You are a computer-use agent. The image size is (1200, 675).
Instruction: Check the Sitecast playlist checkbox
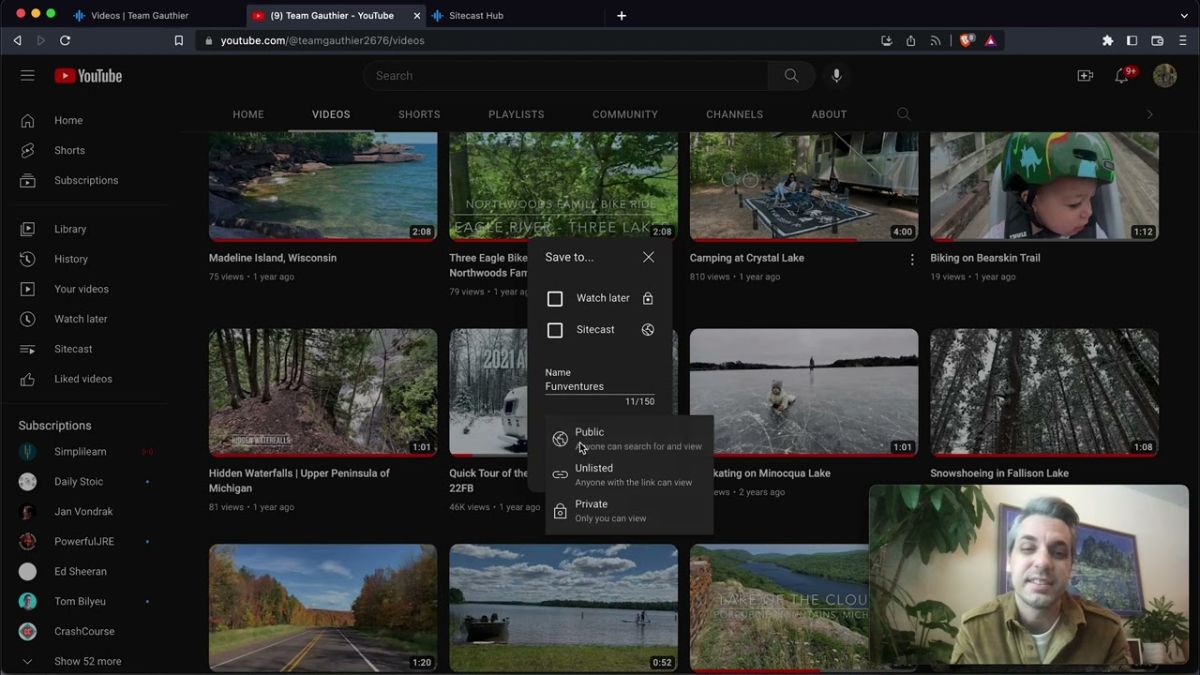click(555, 330)
